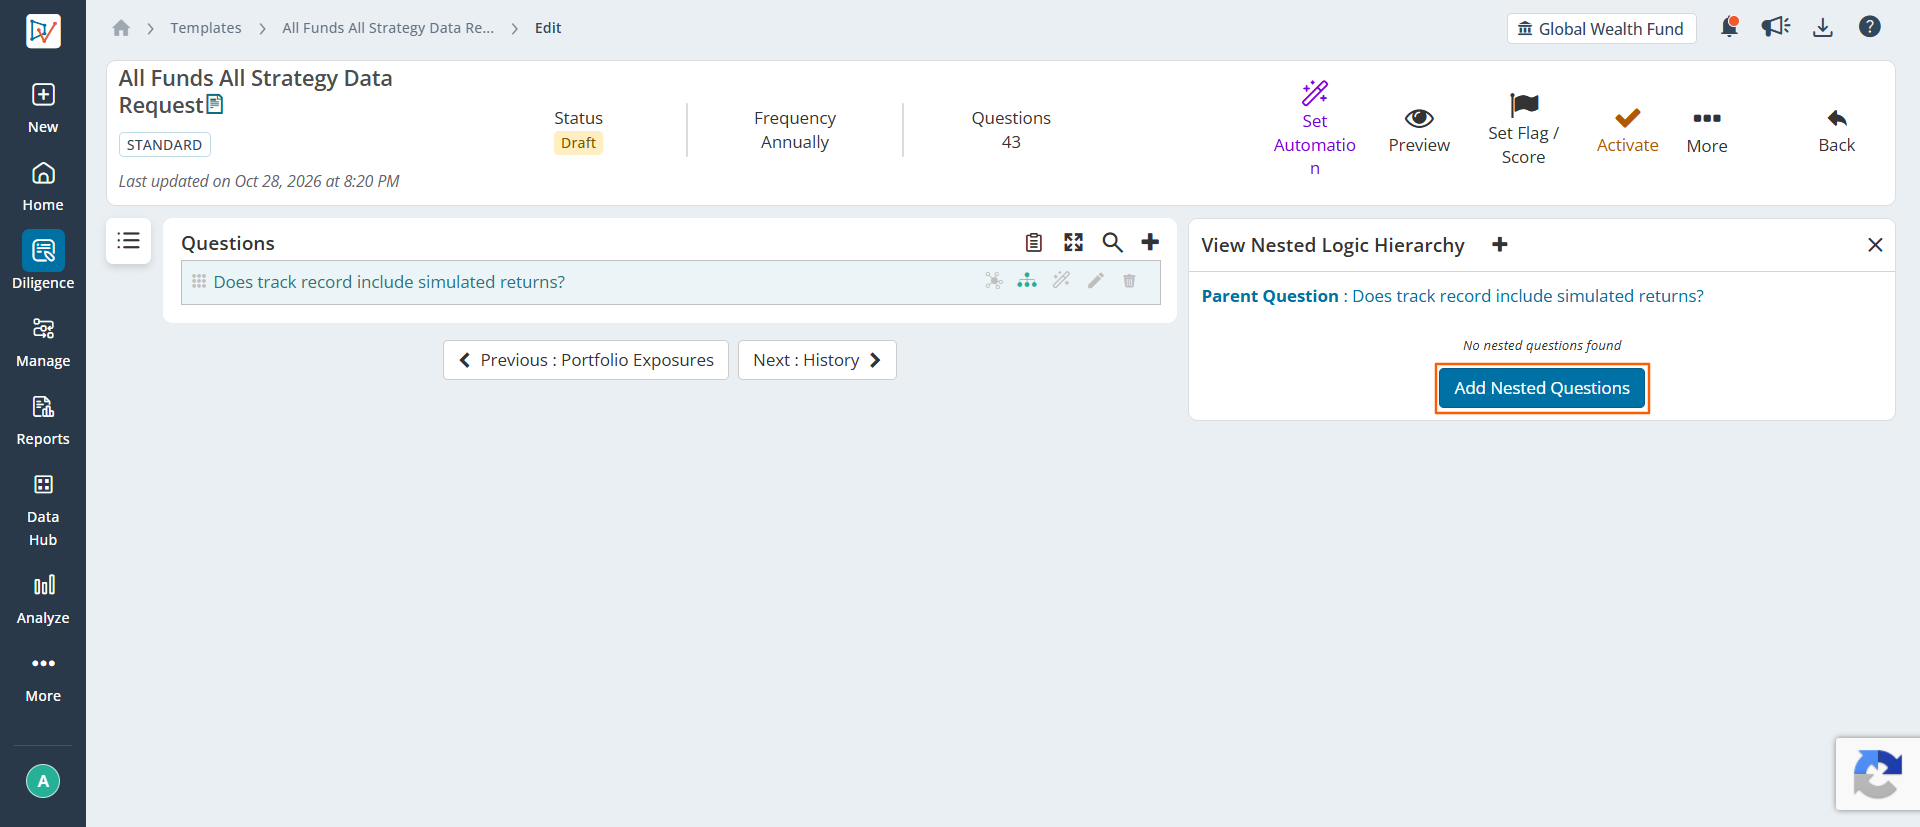This screenshot has height=827, width=1920.
Task: Click the clipboard icon in Questions panel
Action: click(x=1034, y=242)
